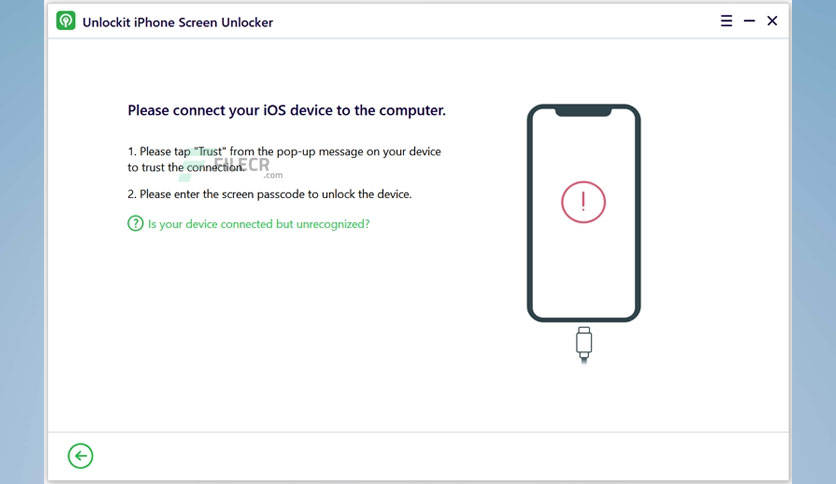Click the 'Please tap Trust' instruction text
The image size is (836, 484).
(x=284, y=159)
